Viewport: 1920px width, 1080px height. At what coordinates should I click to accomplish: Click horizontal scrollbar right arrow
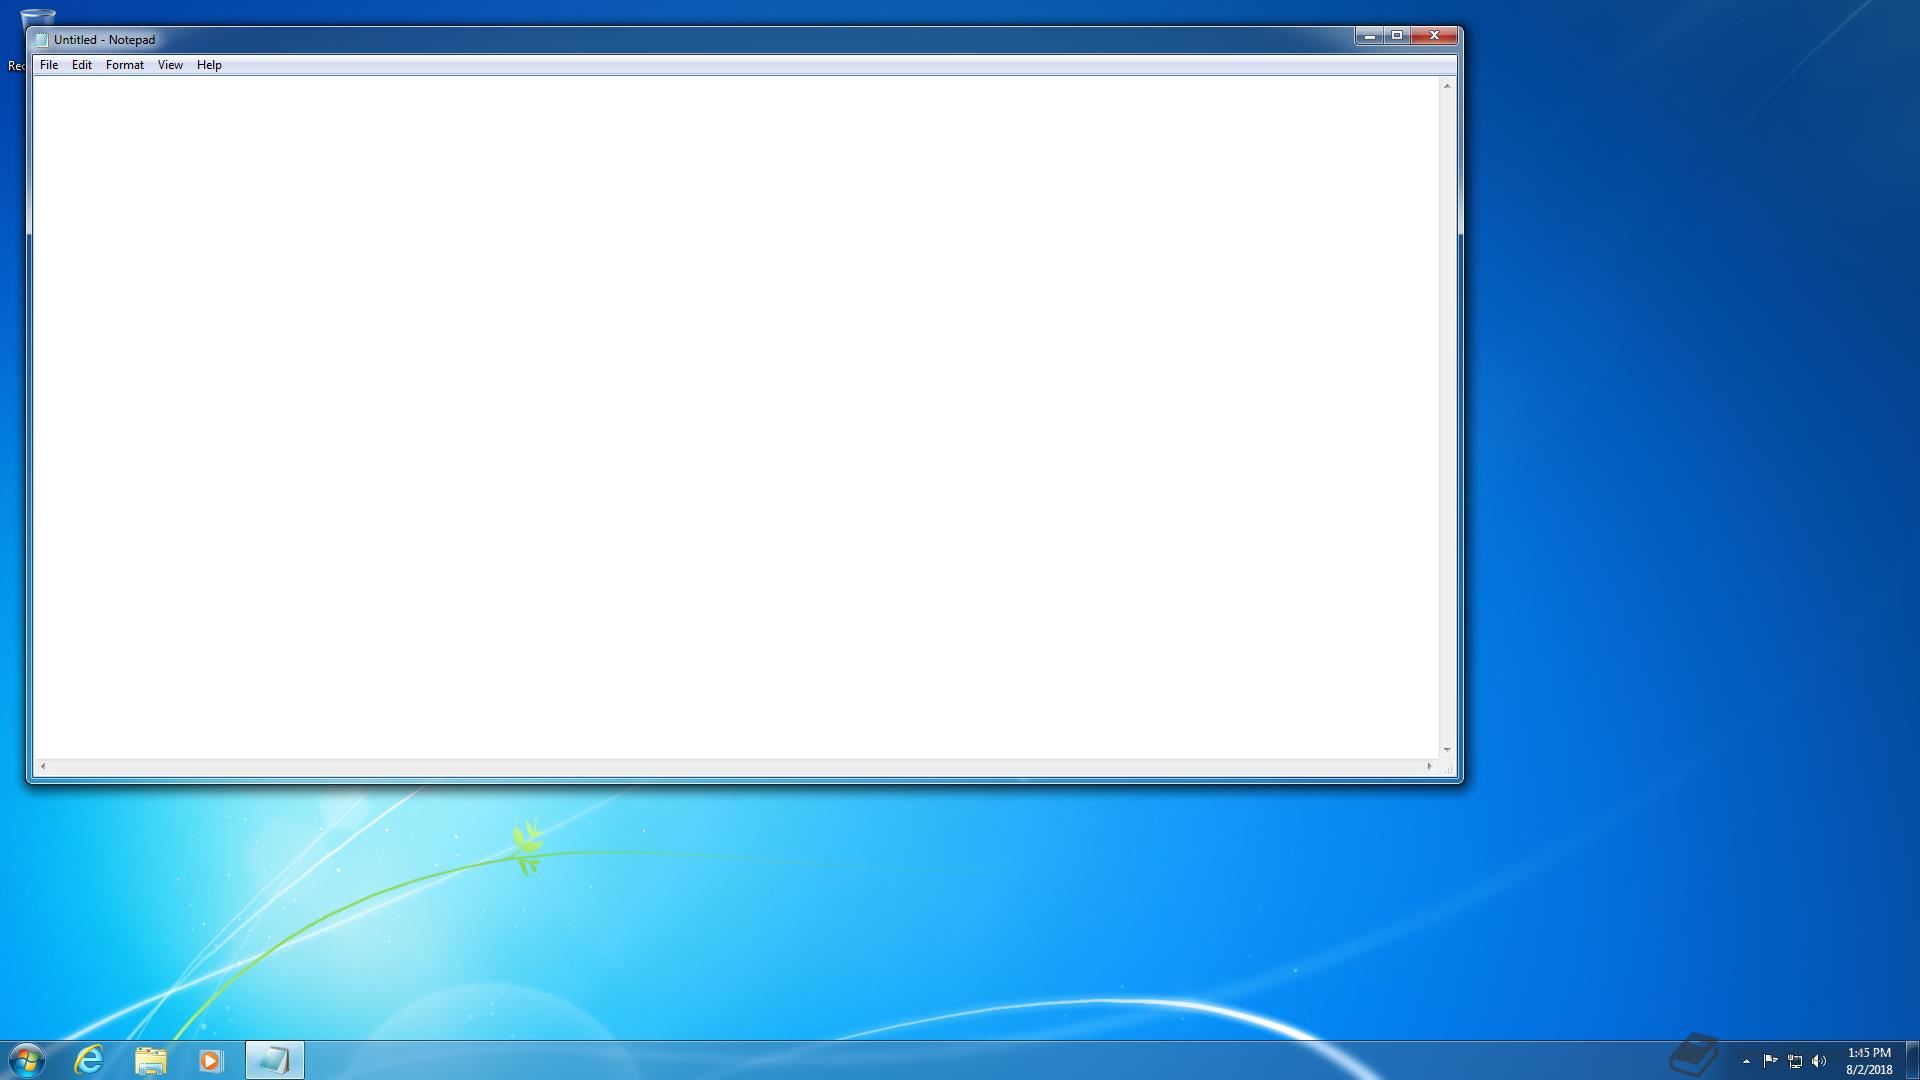click(x=1429, y=766)
